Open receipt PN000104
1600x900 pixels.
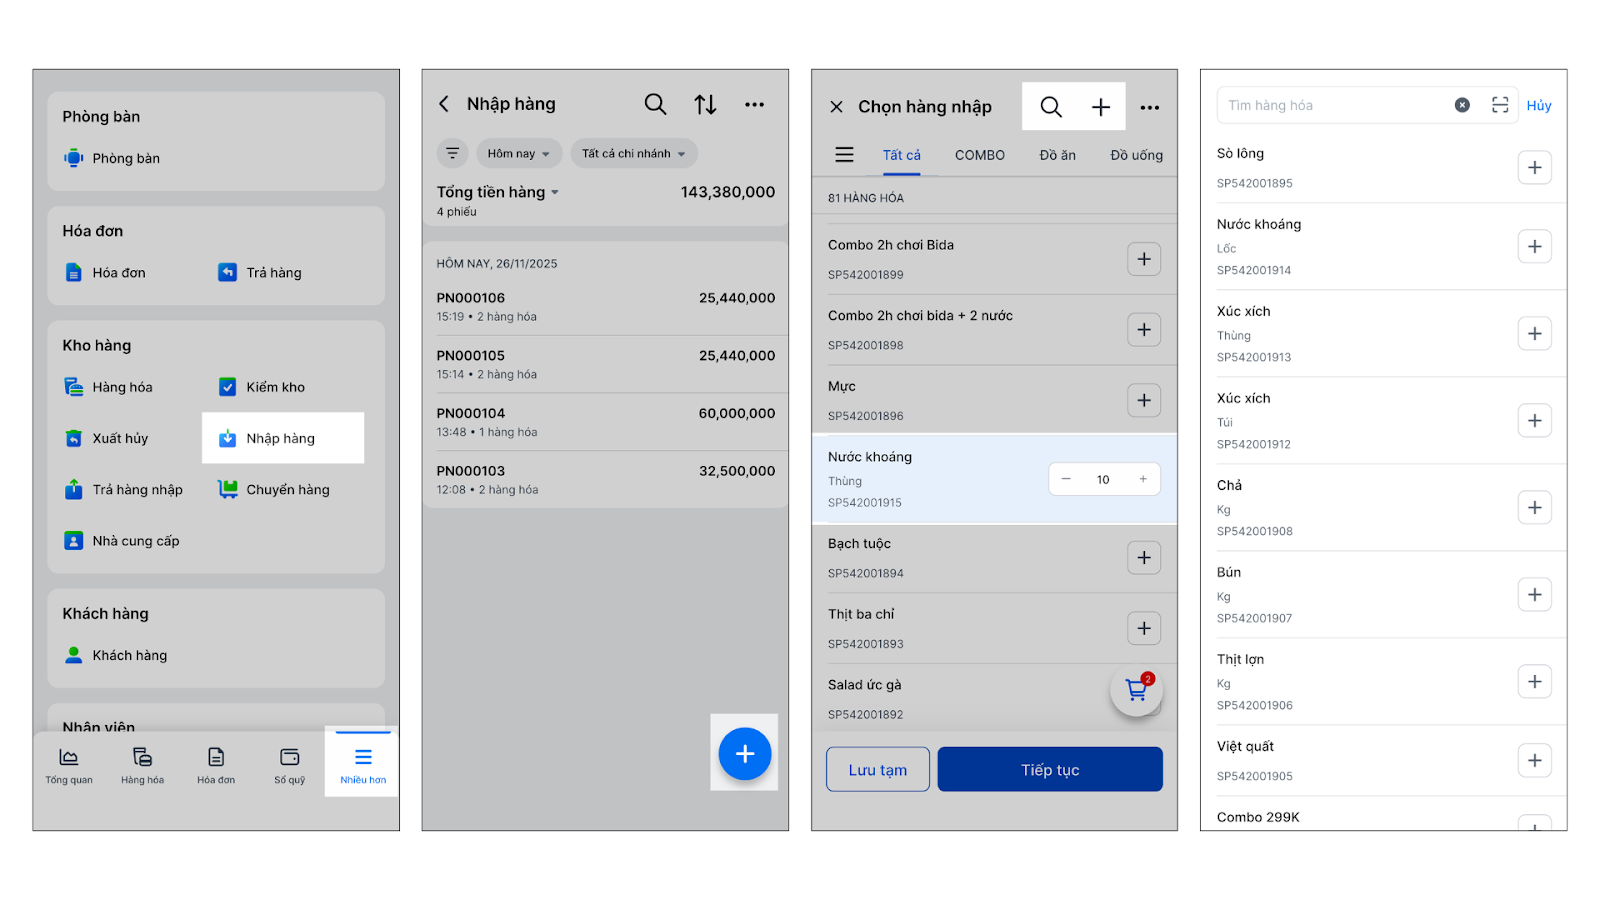605,422
